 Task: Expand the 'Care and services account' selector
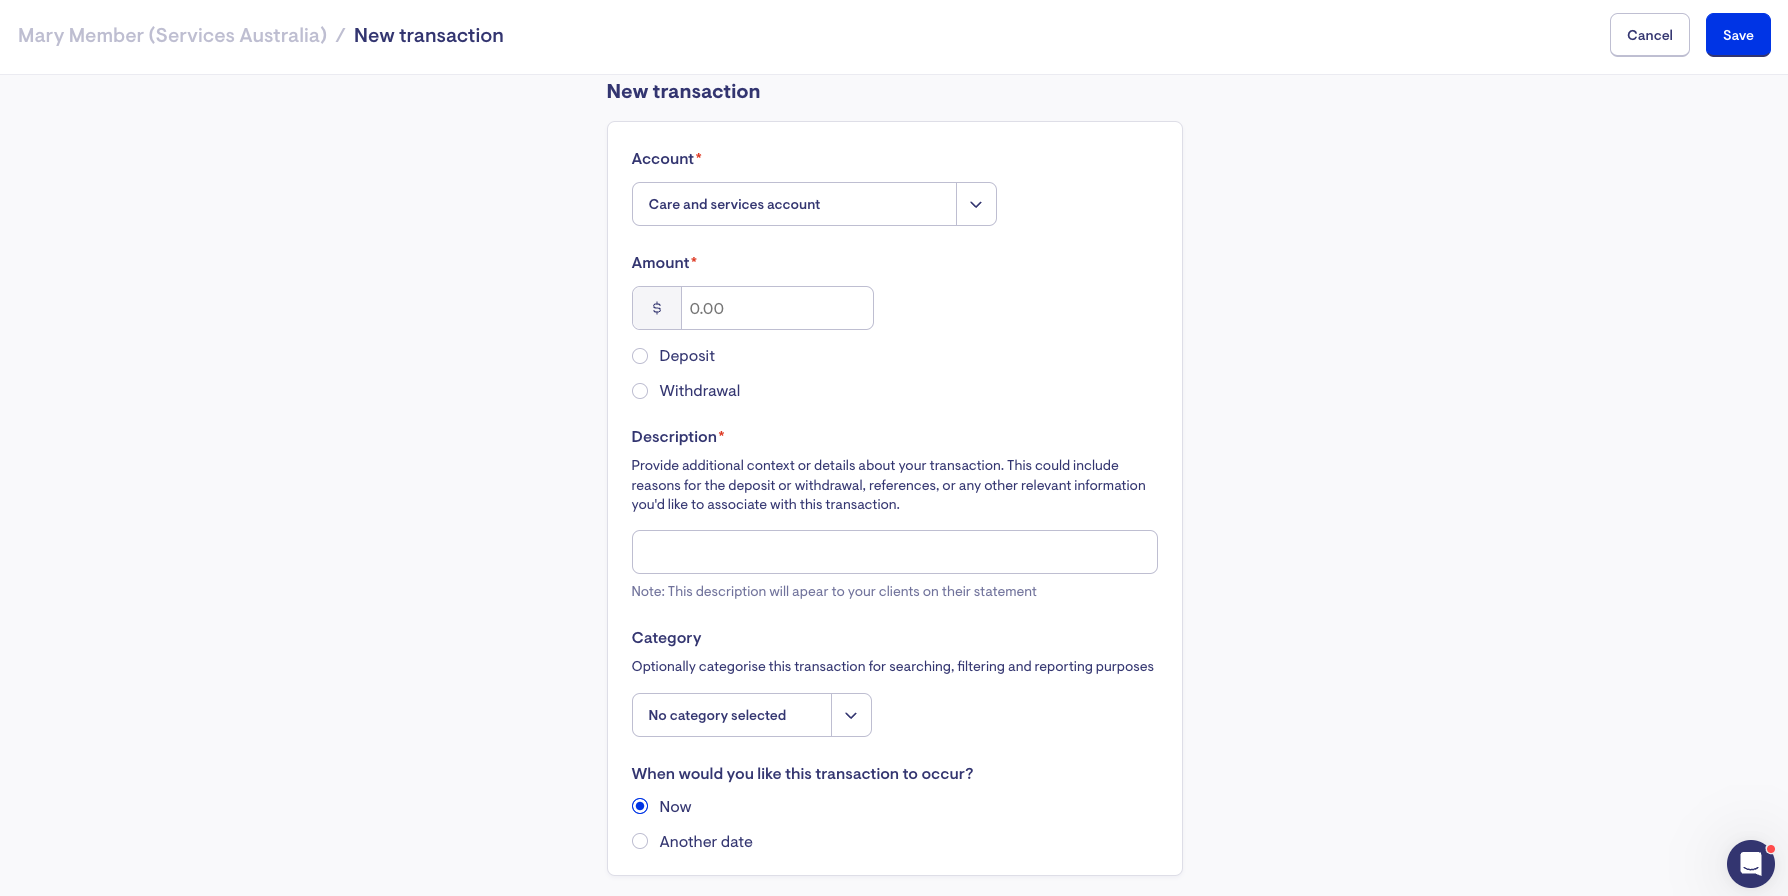pyautogui.click(x=794, y=204)
